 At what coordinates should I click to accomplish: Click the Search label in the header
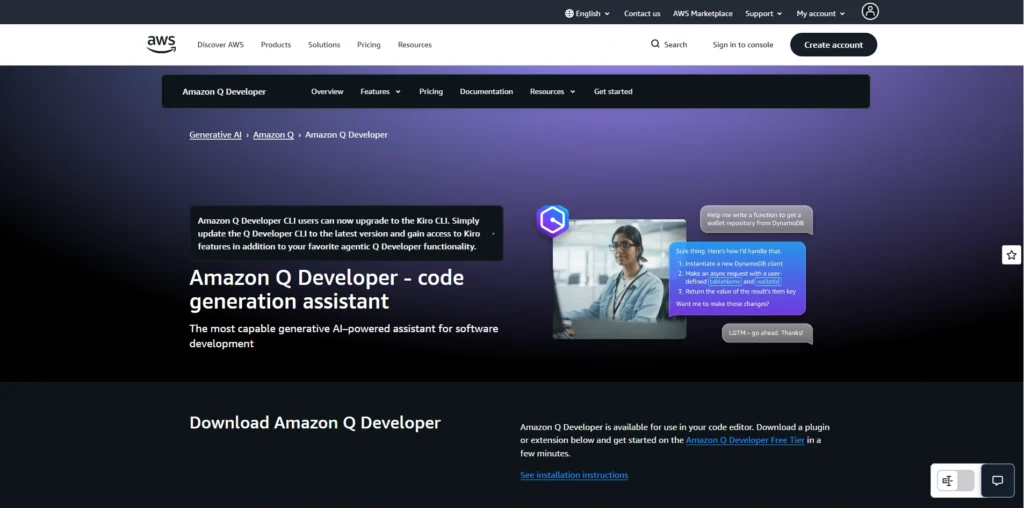pyautogui.click(x=675, y=44)
